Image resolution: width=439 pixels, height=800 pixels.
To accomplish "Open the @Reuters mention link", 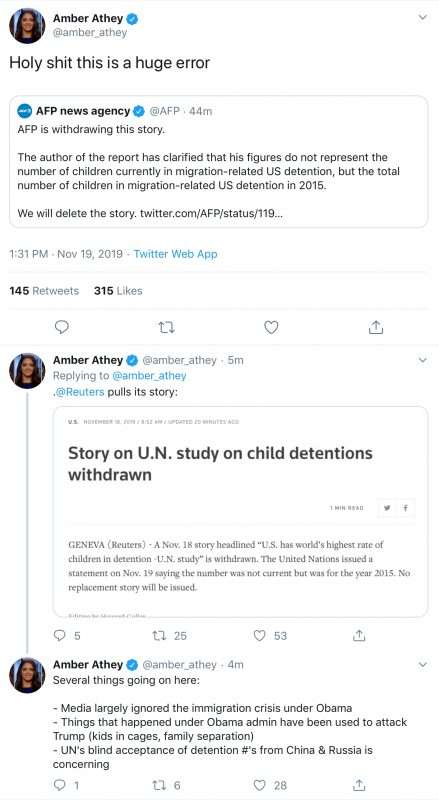I will (81, 392).
